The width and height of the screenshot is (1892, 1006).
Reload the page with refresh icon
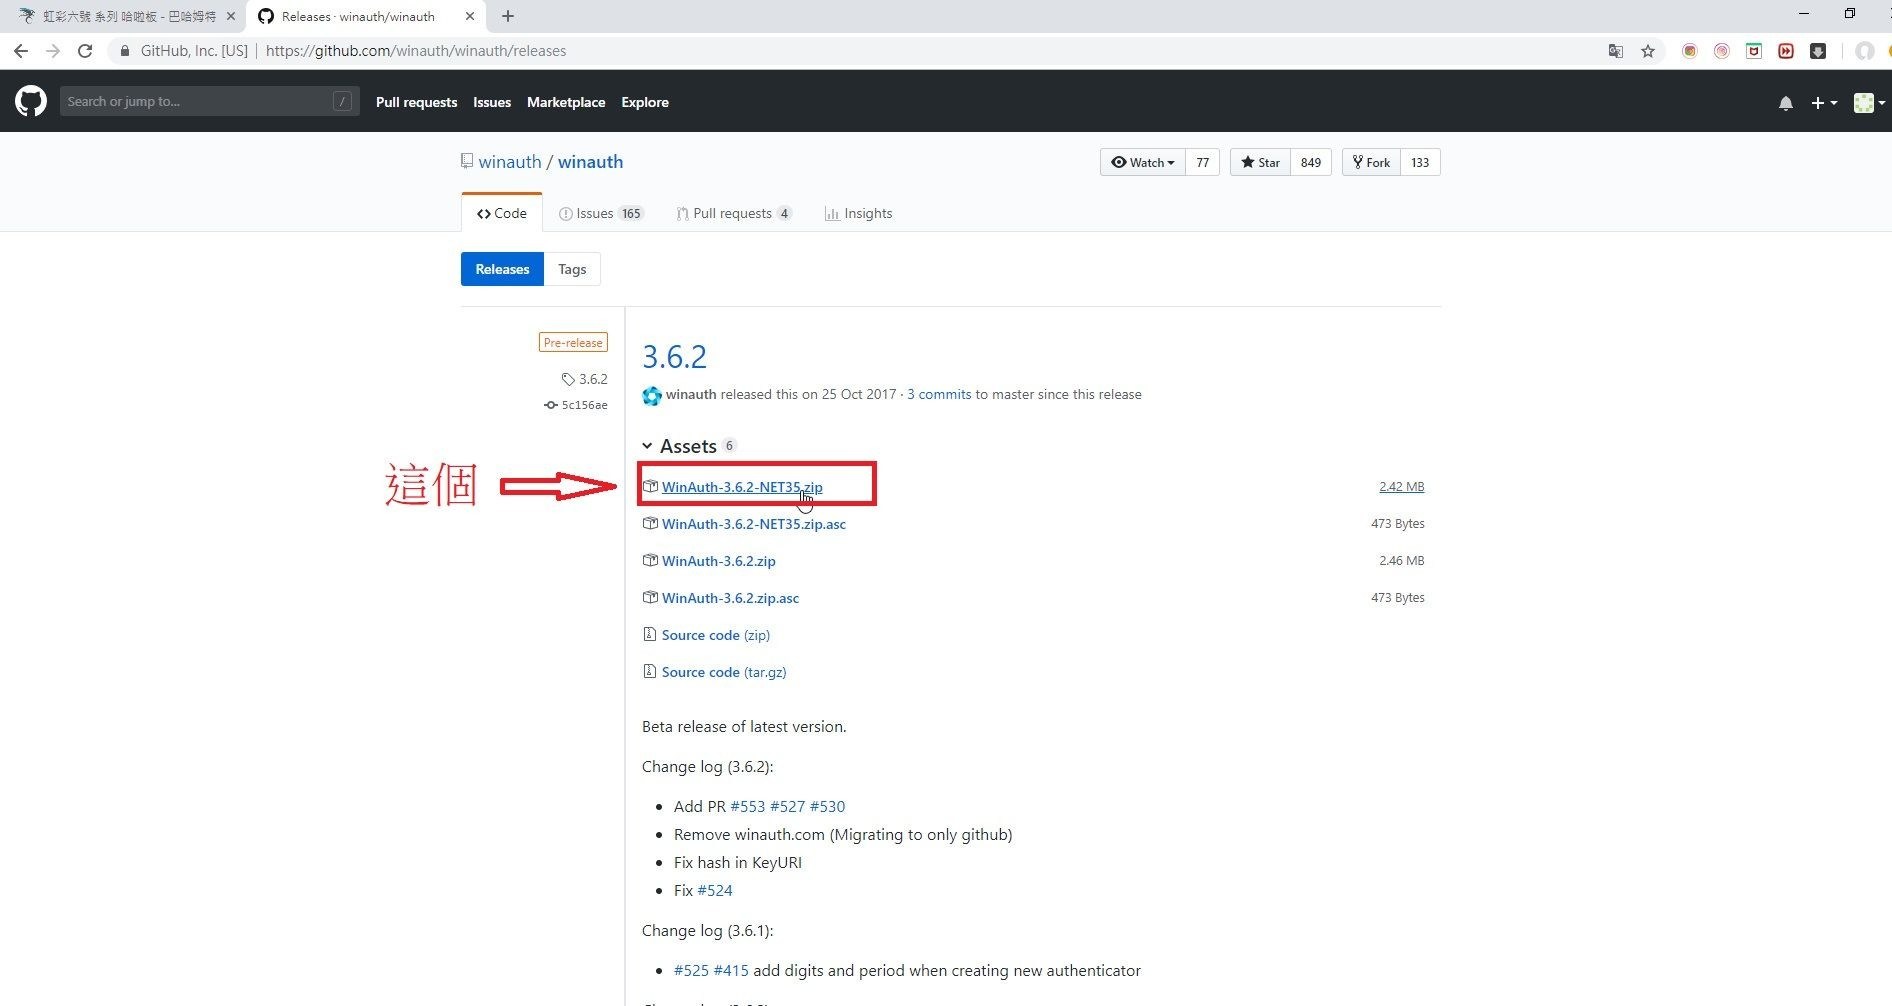click(x=85, y=51)
